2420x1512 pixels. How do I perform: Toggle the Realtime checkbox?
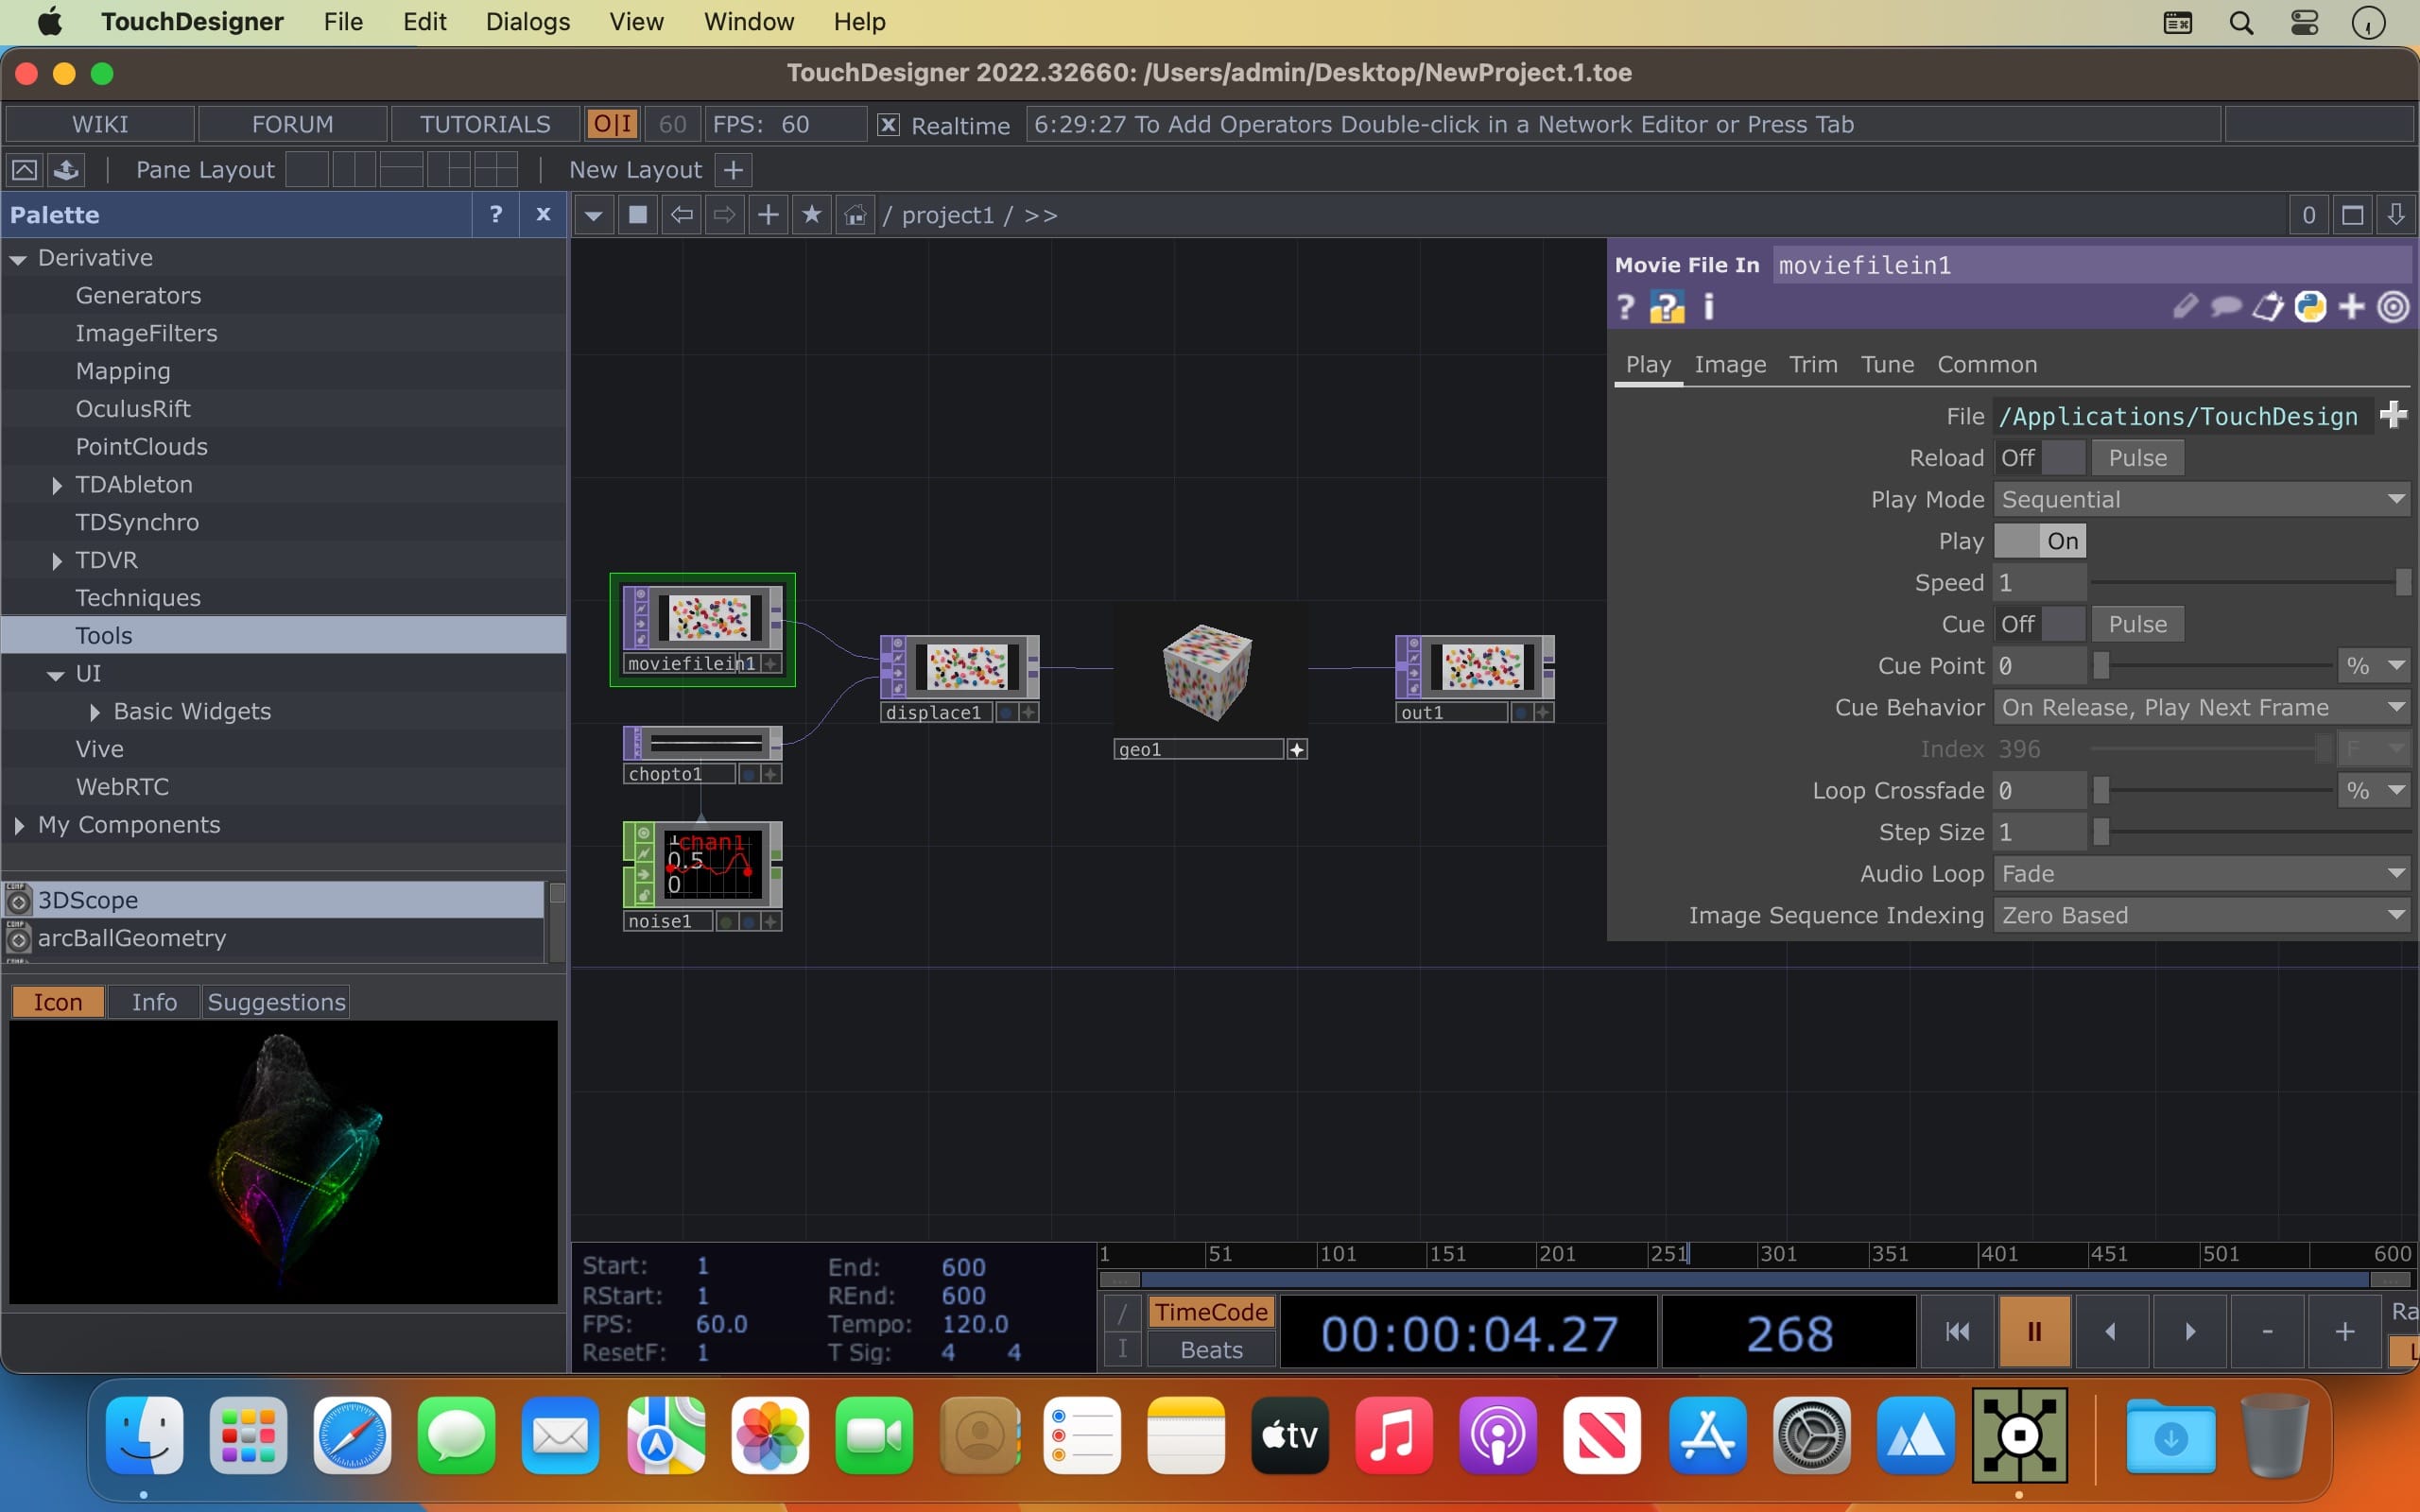pyautogui.click(x=888, y=125)
